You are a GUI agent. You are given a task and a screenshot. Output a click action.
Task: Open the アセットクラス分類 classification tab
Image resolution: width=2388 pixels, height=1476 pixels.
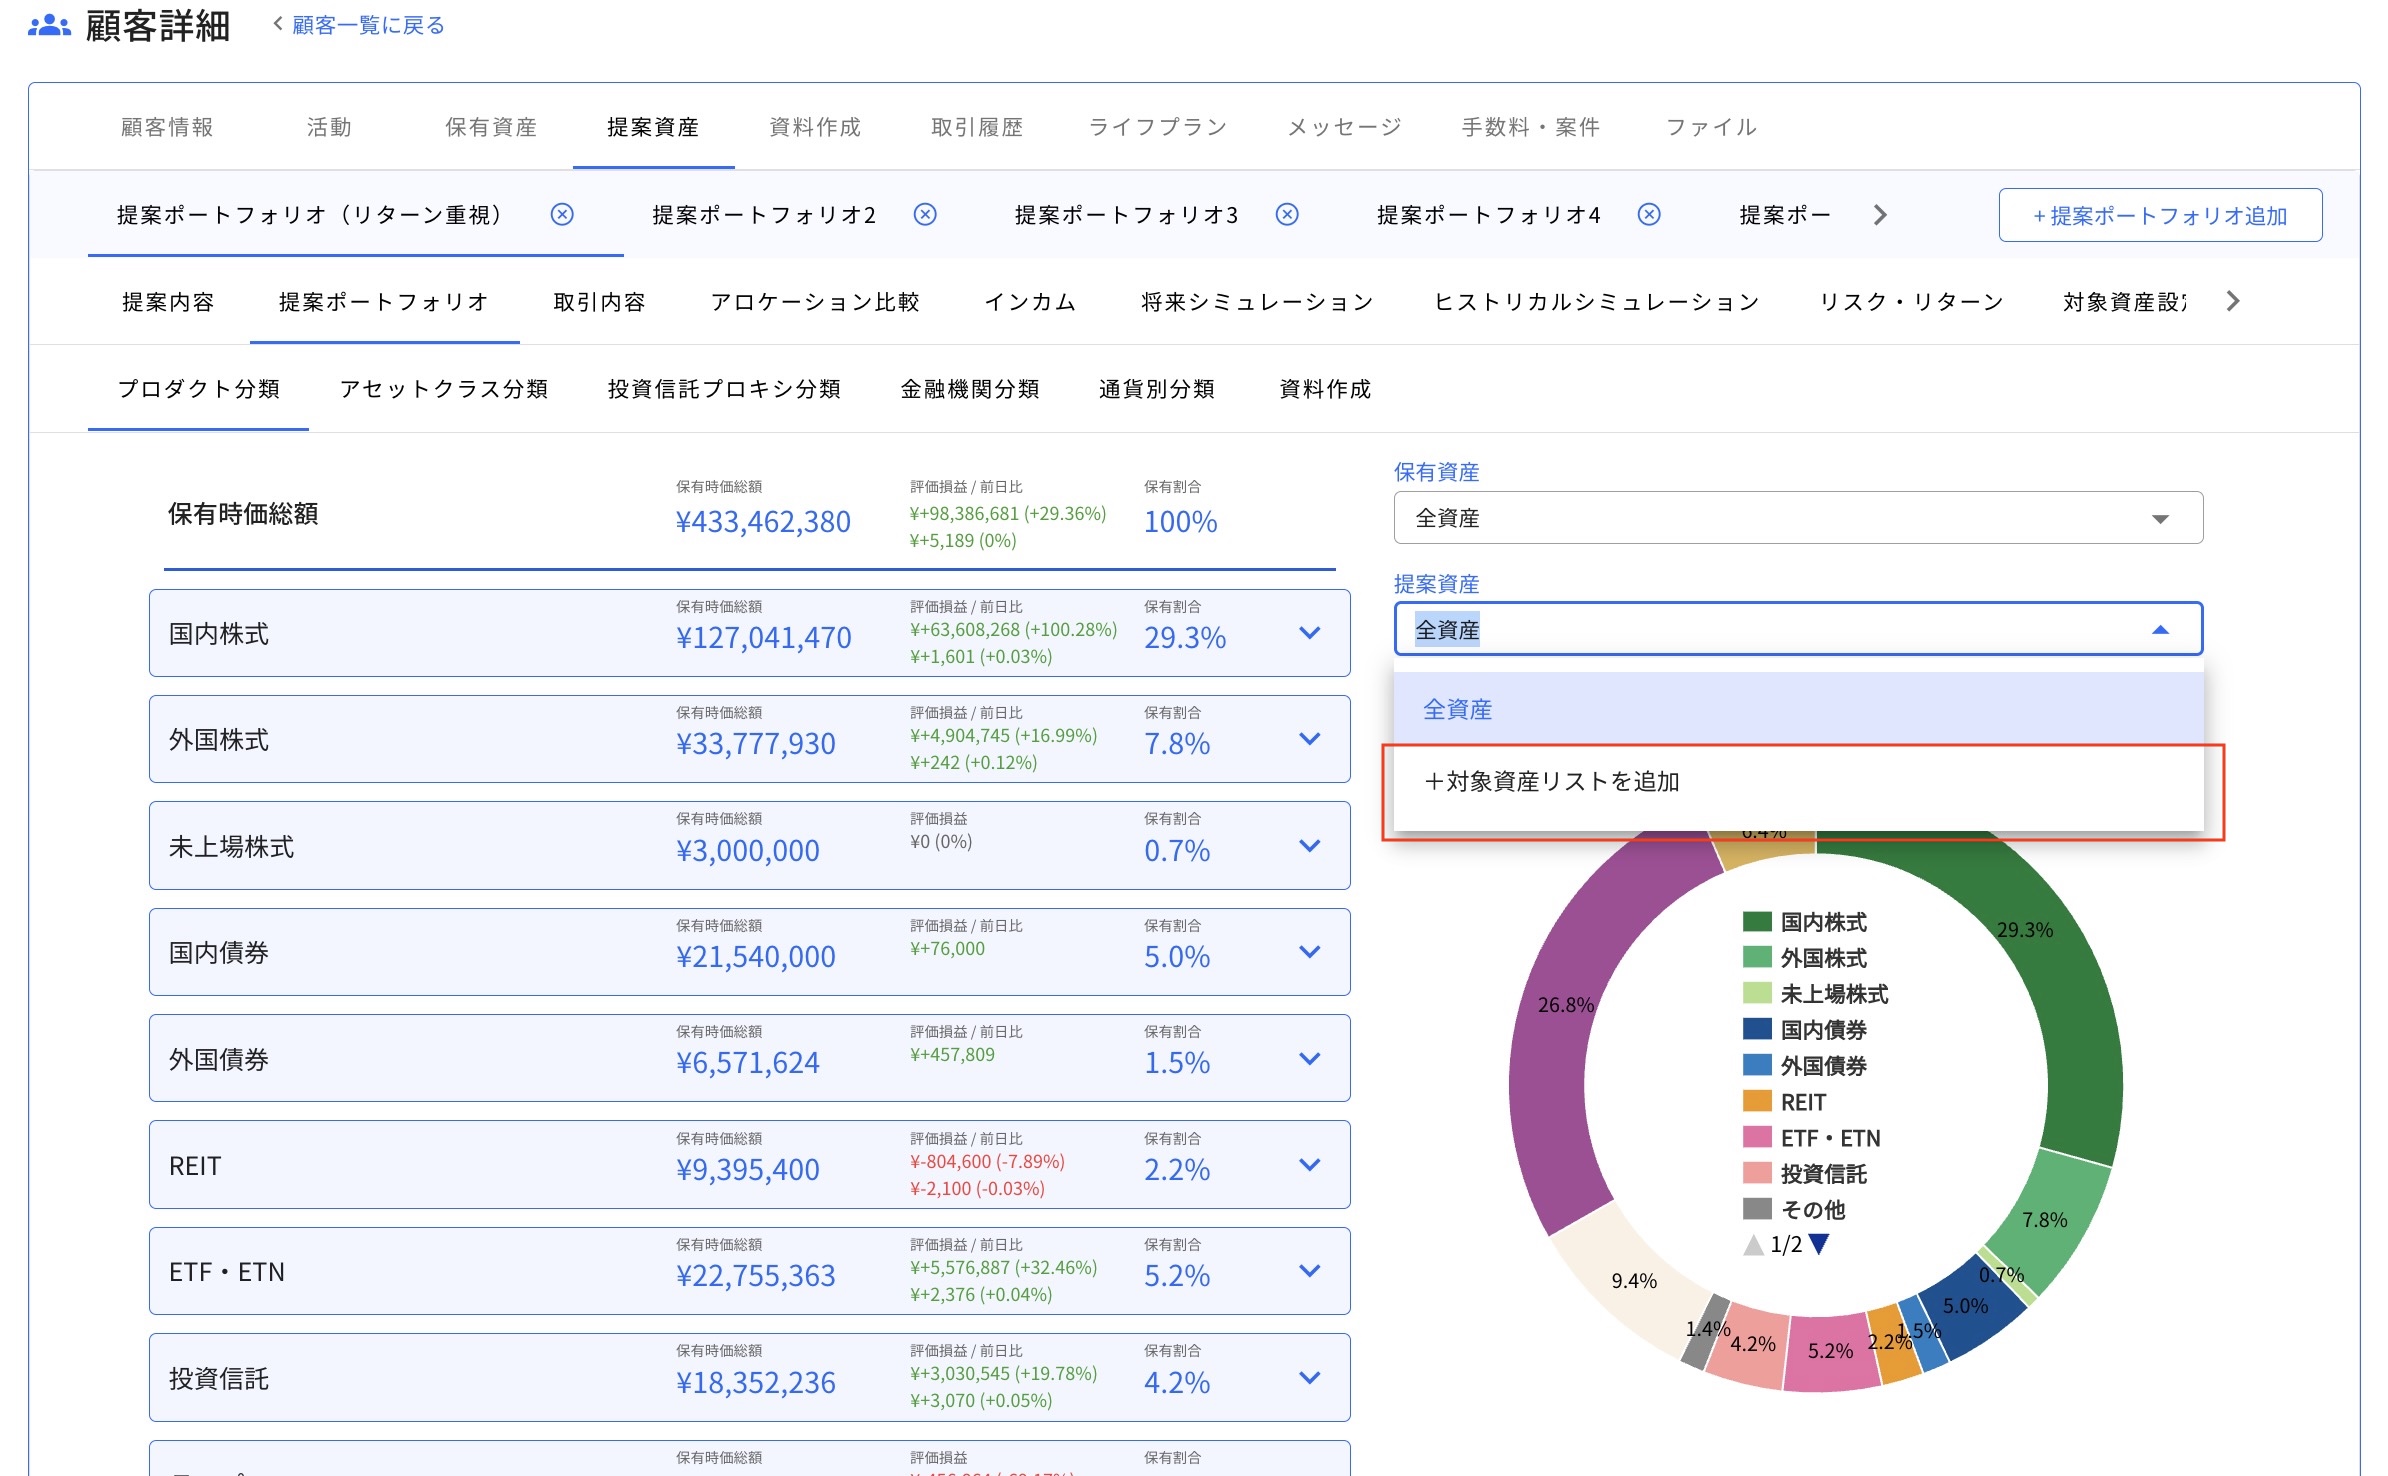point(444,389)
